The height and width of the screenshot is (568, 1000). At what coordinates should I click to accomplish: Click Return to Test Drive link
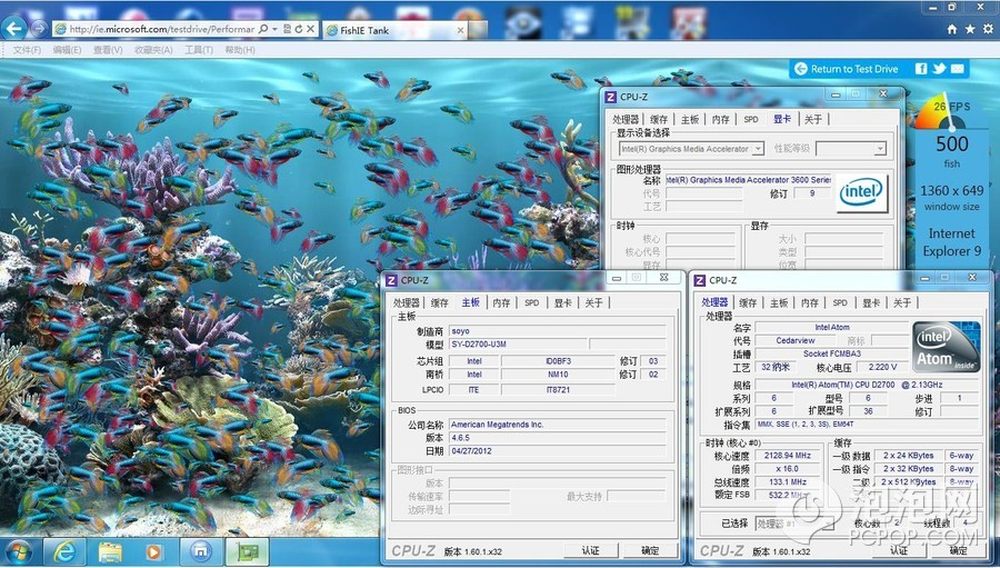pos(854,69)
